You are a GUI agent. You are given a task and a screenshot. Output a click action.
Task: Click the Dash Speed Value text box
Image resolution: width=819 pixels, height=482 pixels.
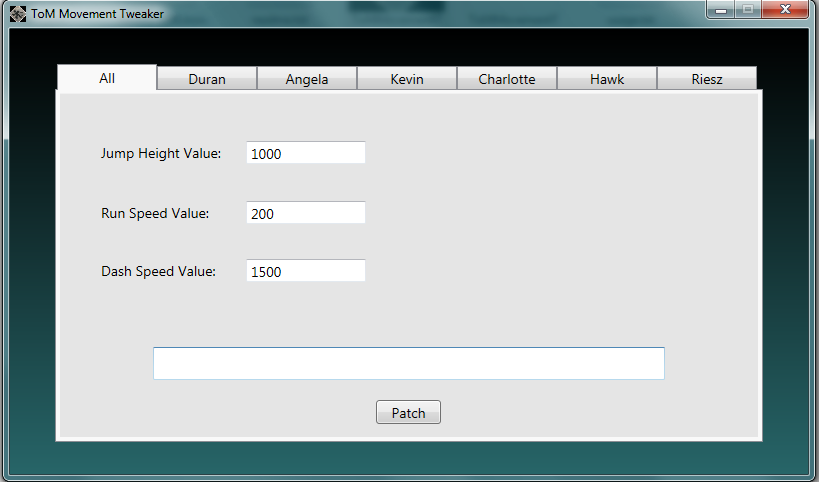tap(305, 271)
